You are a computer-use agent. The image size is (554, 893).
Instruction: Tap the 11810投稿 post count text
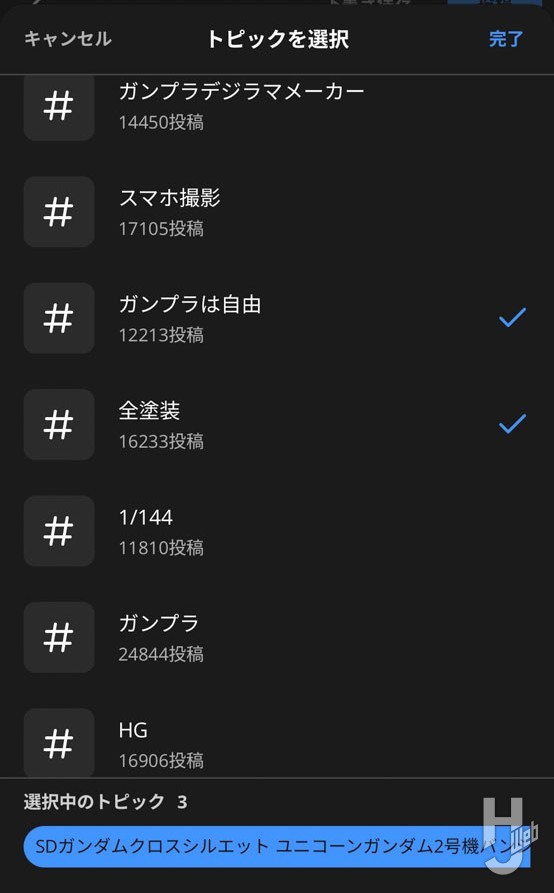pos(161,547)
